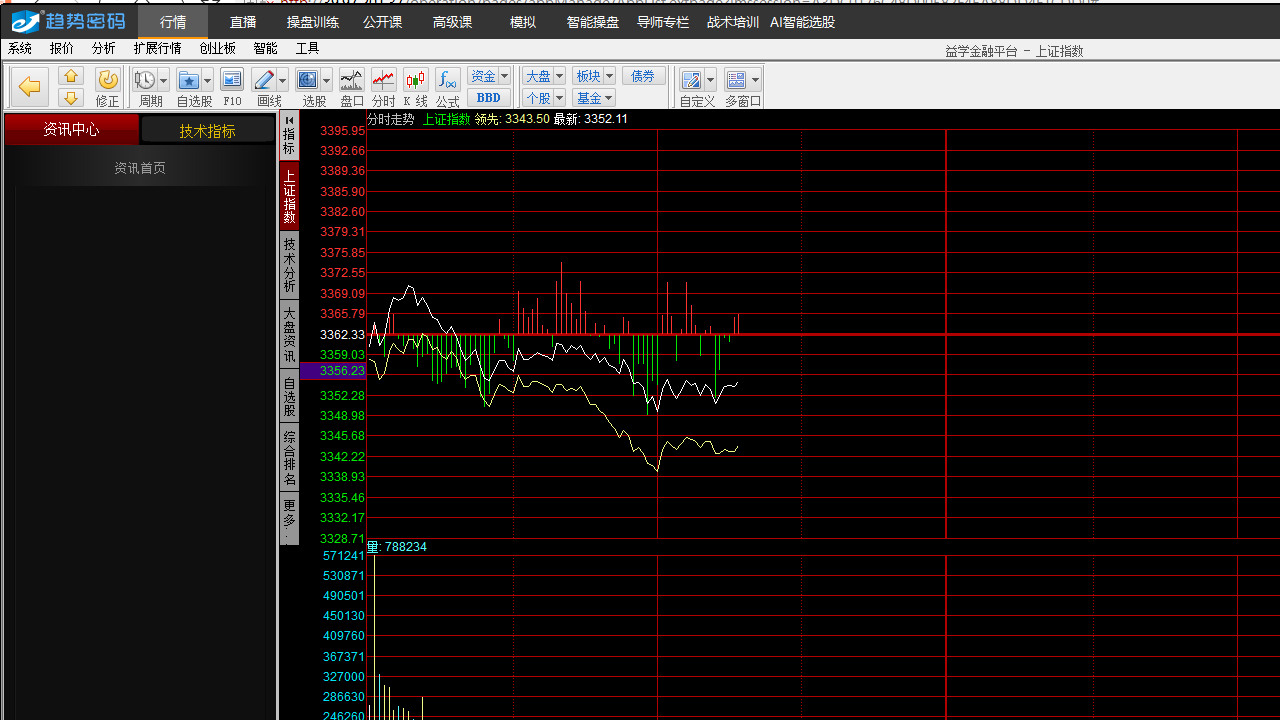The height and width of the screenshot is (720, 1280).
Task: Open the F10 company info icon
Action: click(232, 80)
